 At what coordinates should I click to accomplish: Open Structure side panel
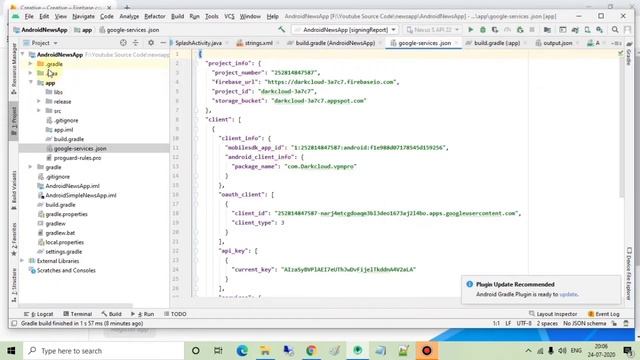(x=13, y=285)
